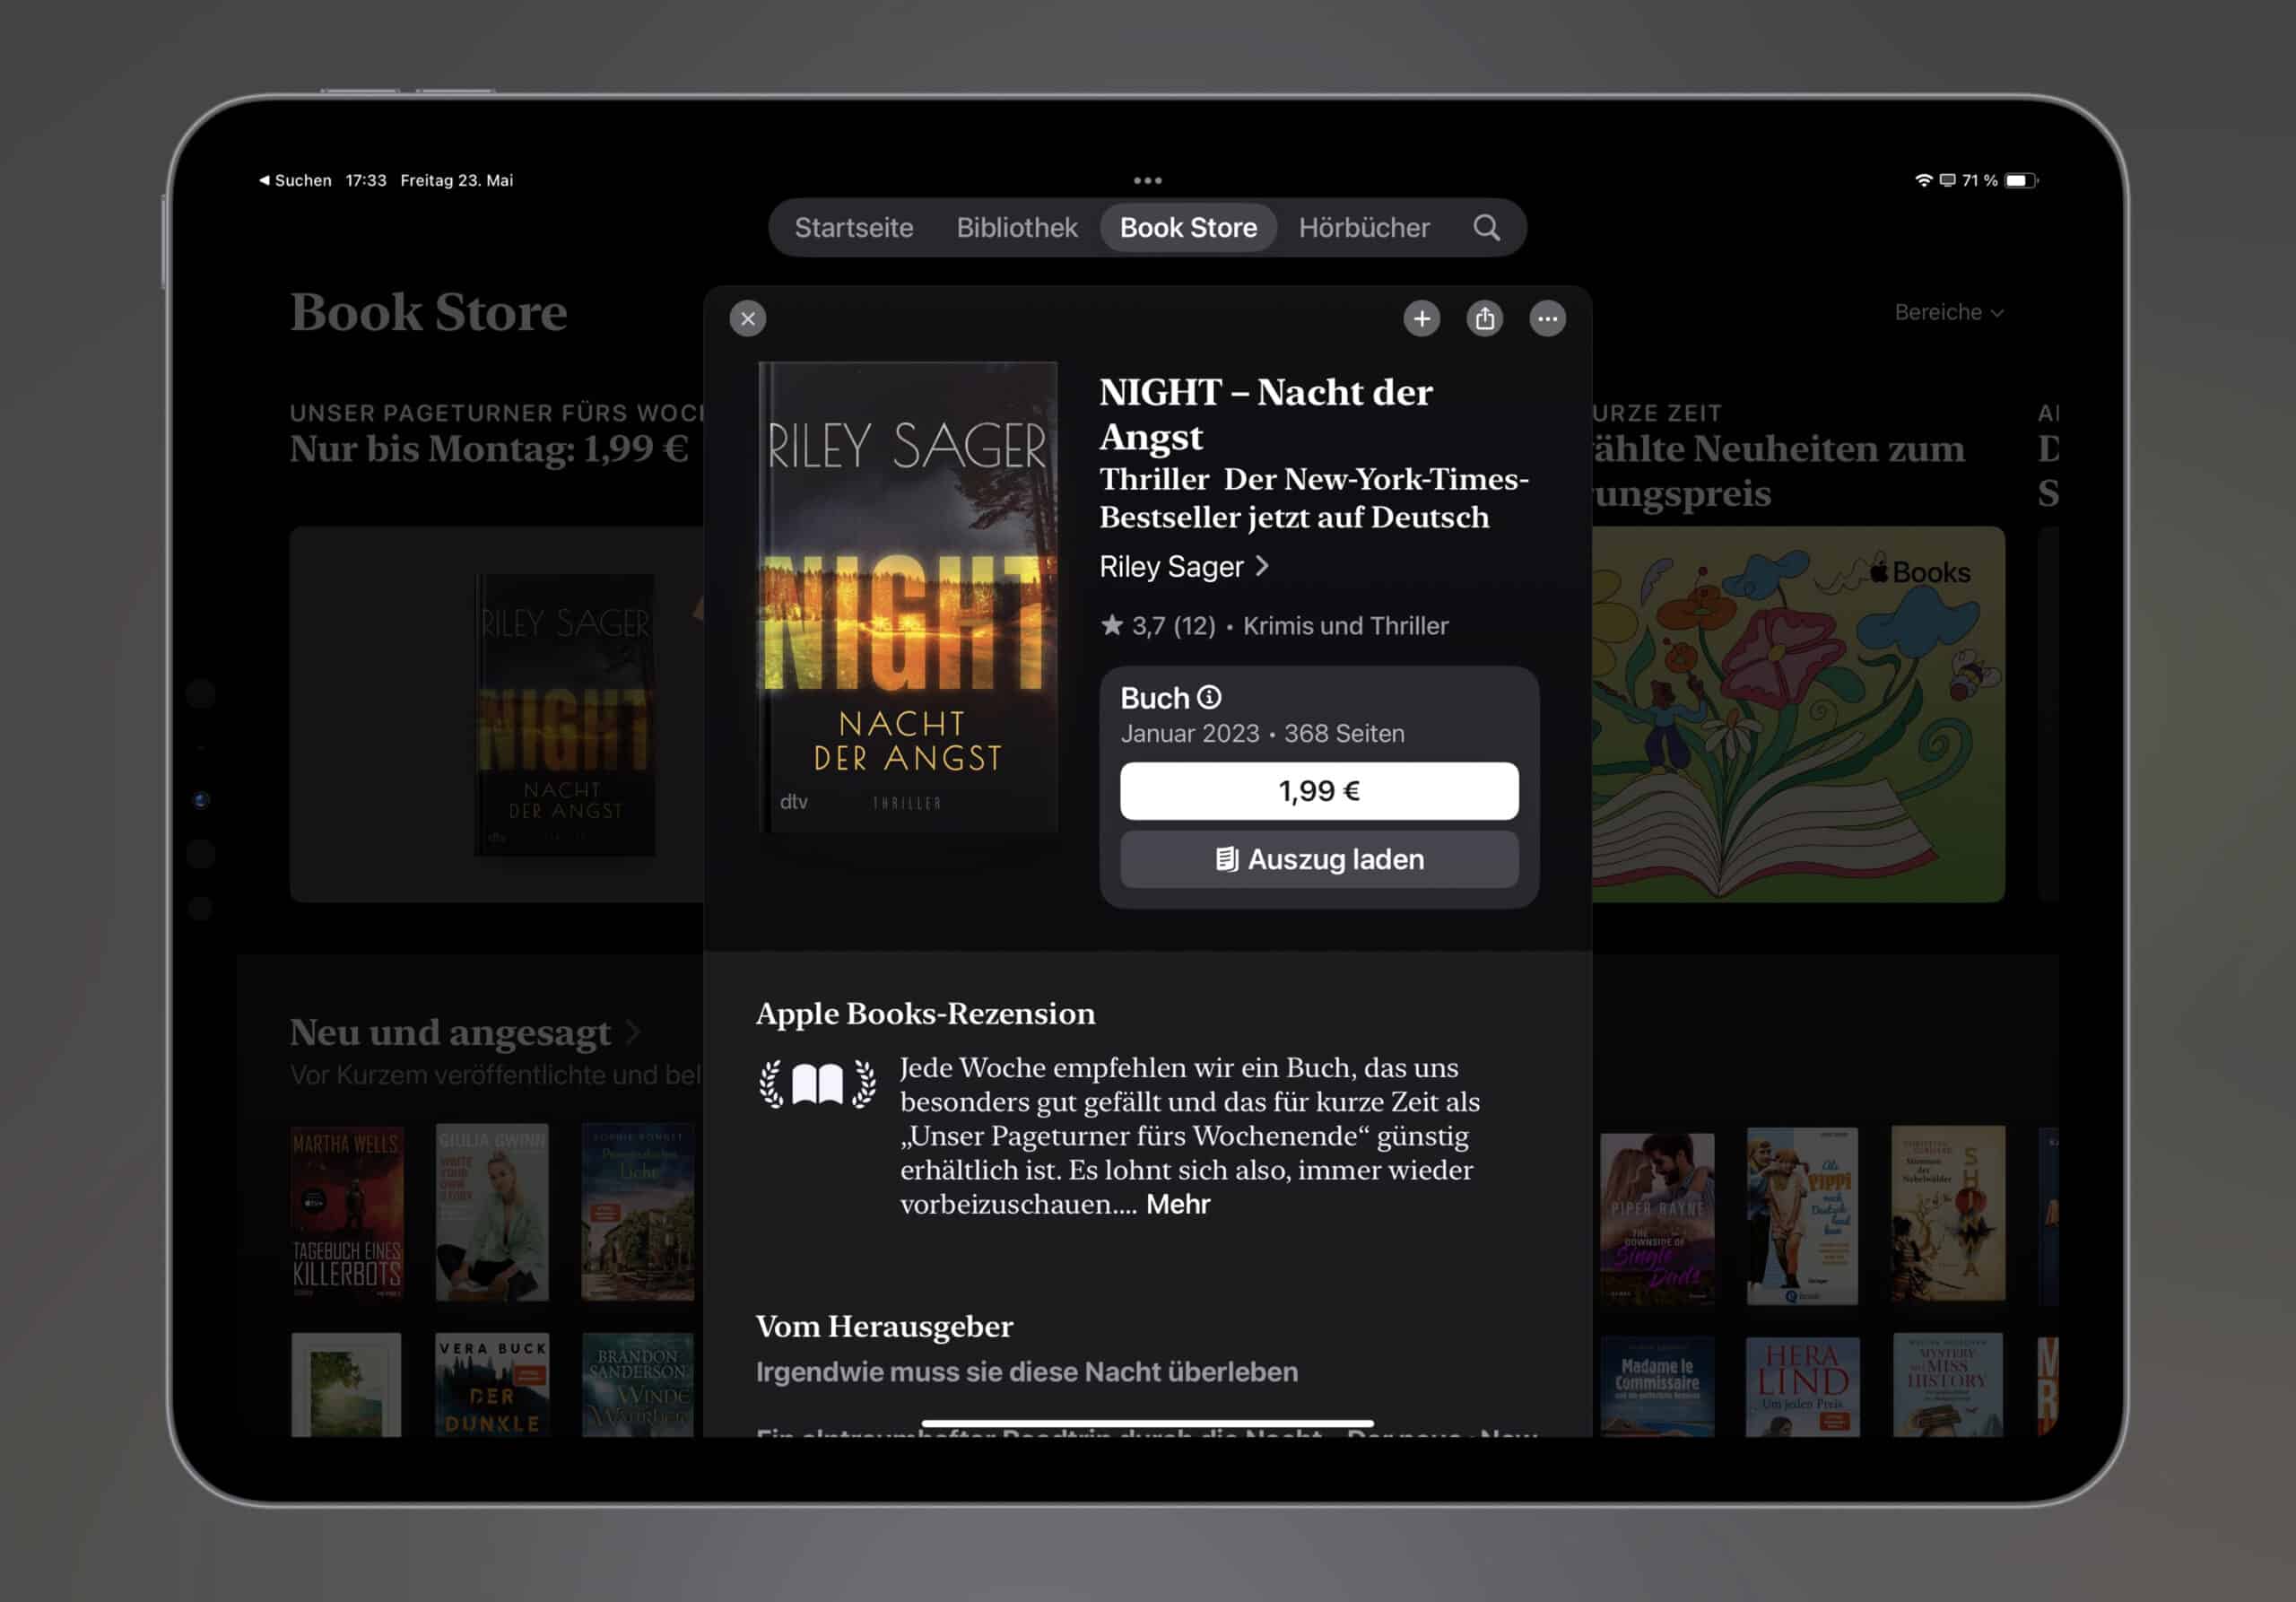Open the Piper Rayne book cover
The height and width of the screenshot is (1602, 2296).
[x=1656, y=1218]
